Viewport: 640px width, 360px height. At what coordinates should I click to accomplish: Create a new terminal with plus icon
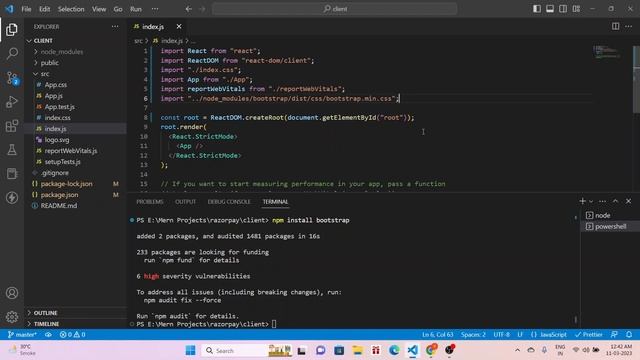point(582,201)
